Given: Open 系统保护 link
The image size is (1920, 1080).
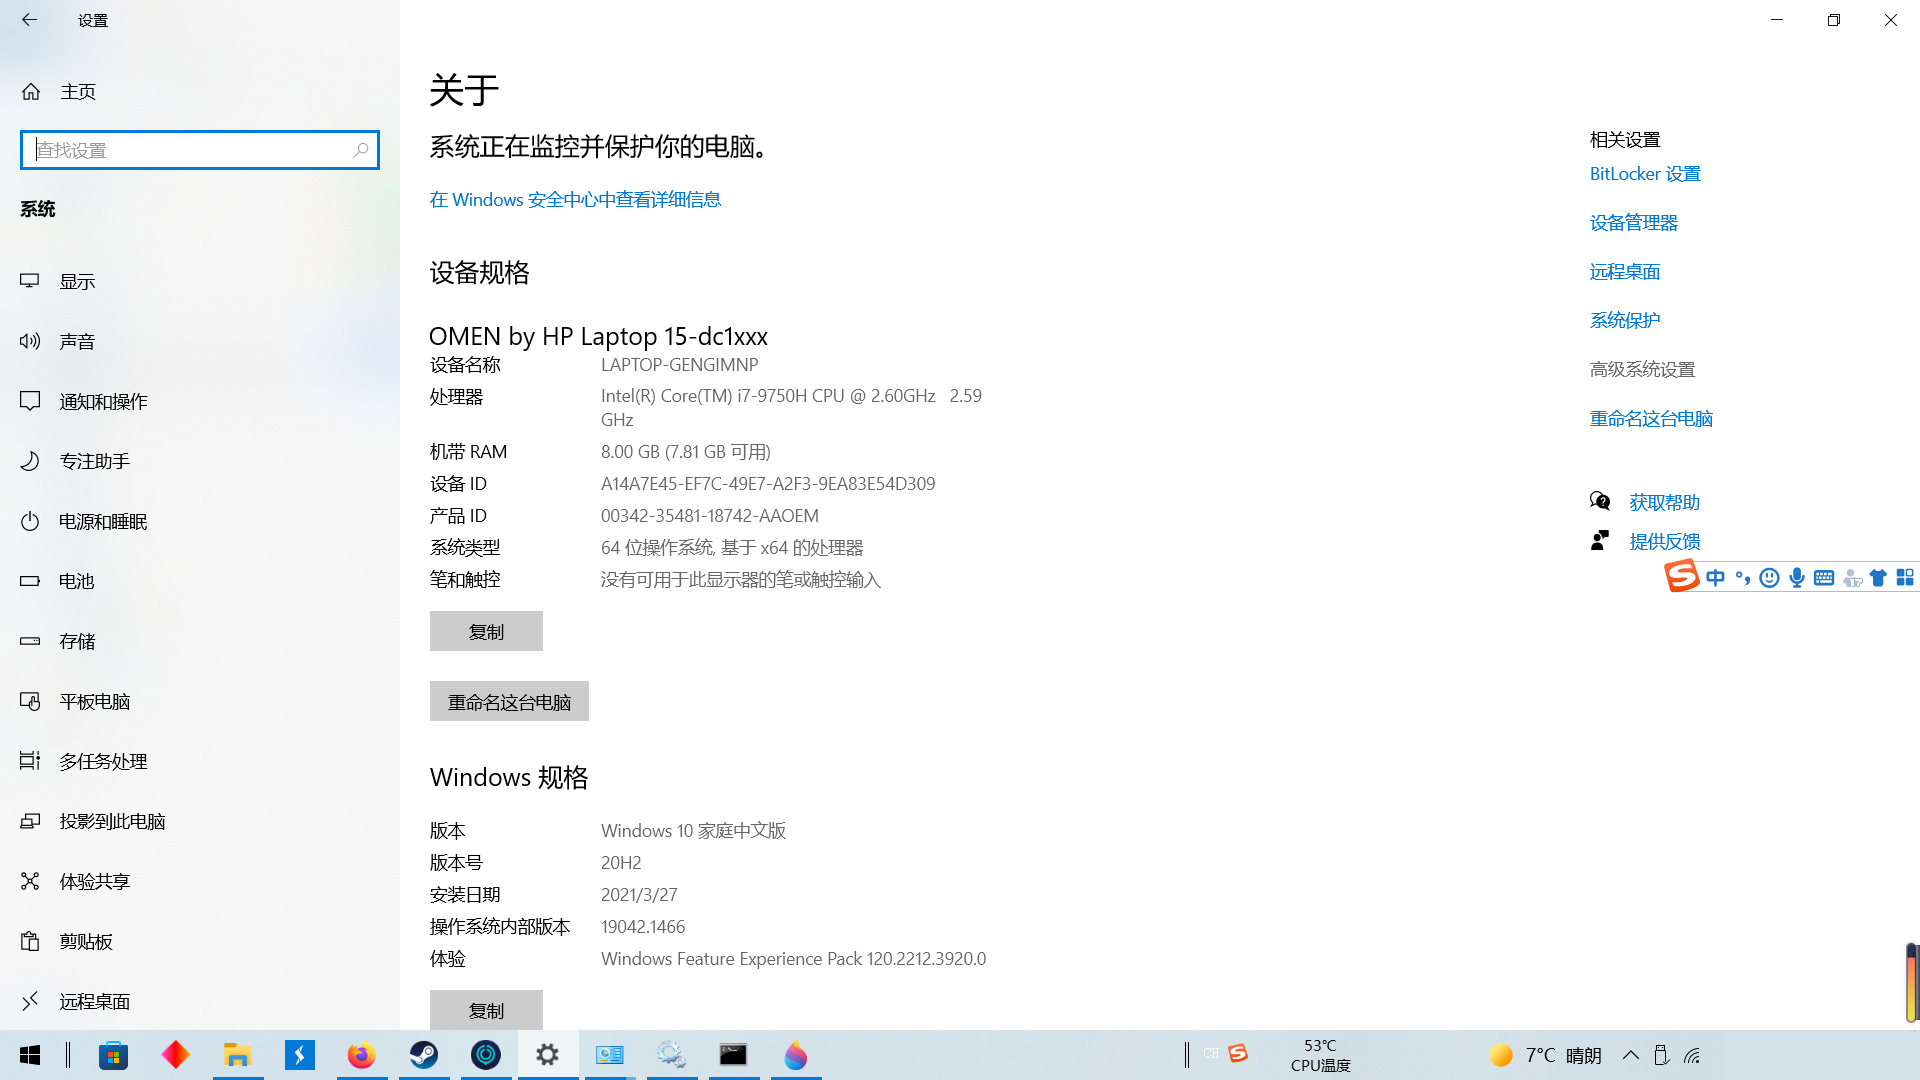Looking at the screenshot, I should [x=1625, y=321].
